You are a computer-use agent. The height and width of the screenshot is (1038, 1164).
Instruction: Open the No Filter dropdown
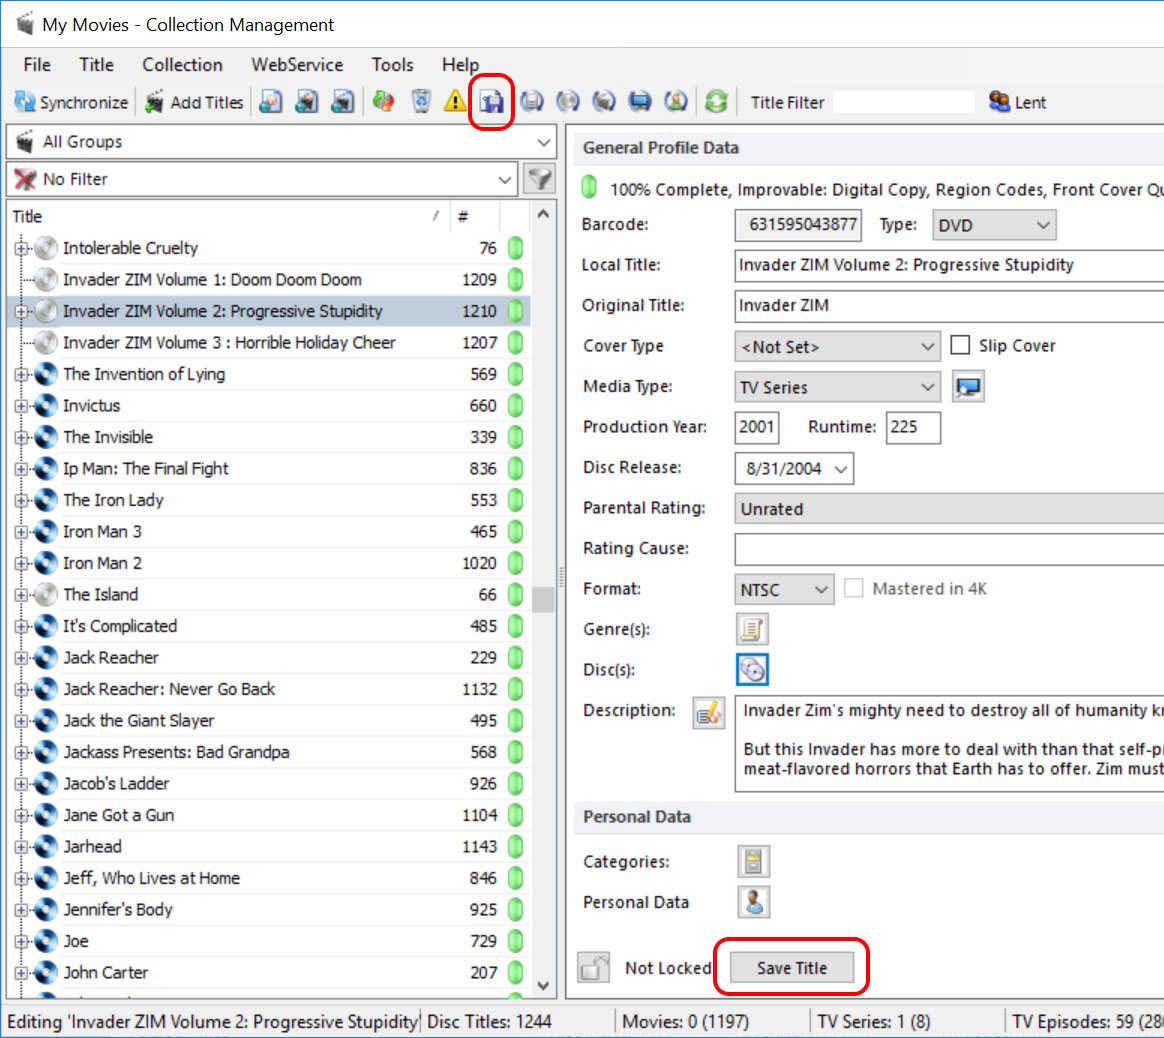tap(505, 180)
